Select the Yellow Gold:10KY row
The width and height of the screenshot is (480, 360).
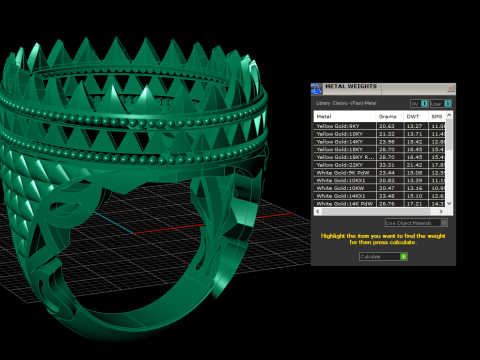pyautogui.click(x=379, y=134)
